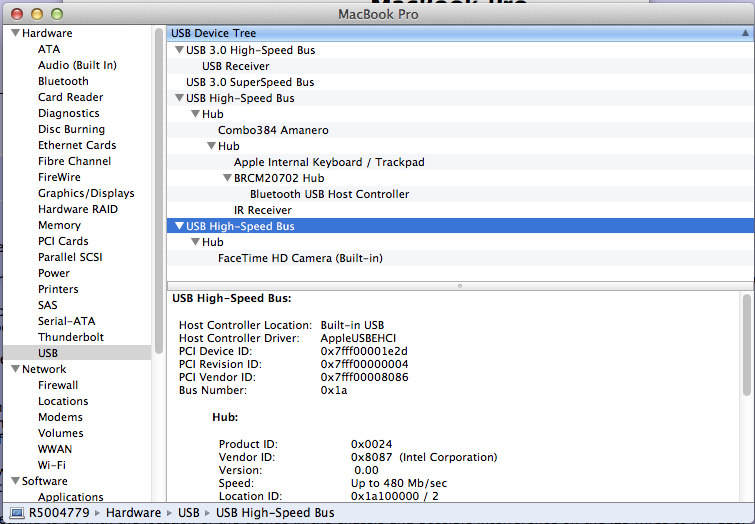Click the AppleUSBEHCI driver value
This screenshot has height=524, width=755.
pos(358,338)
